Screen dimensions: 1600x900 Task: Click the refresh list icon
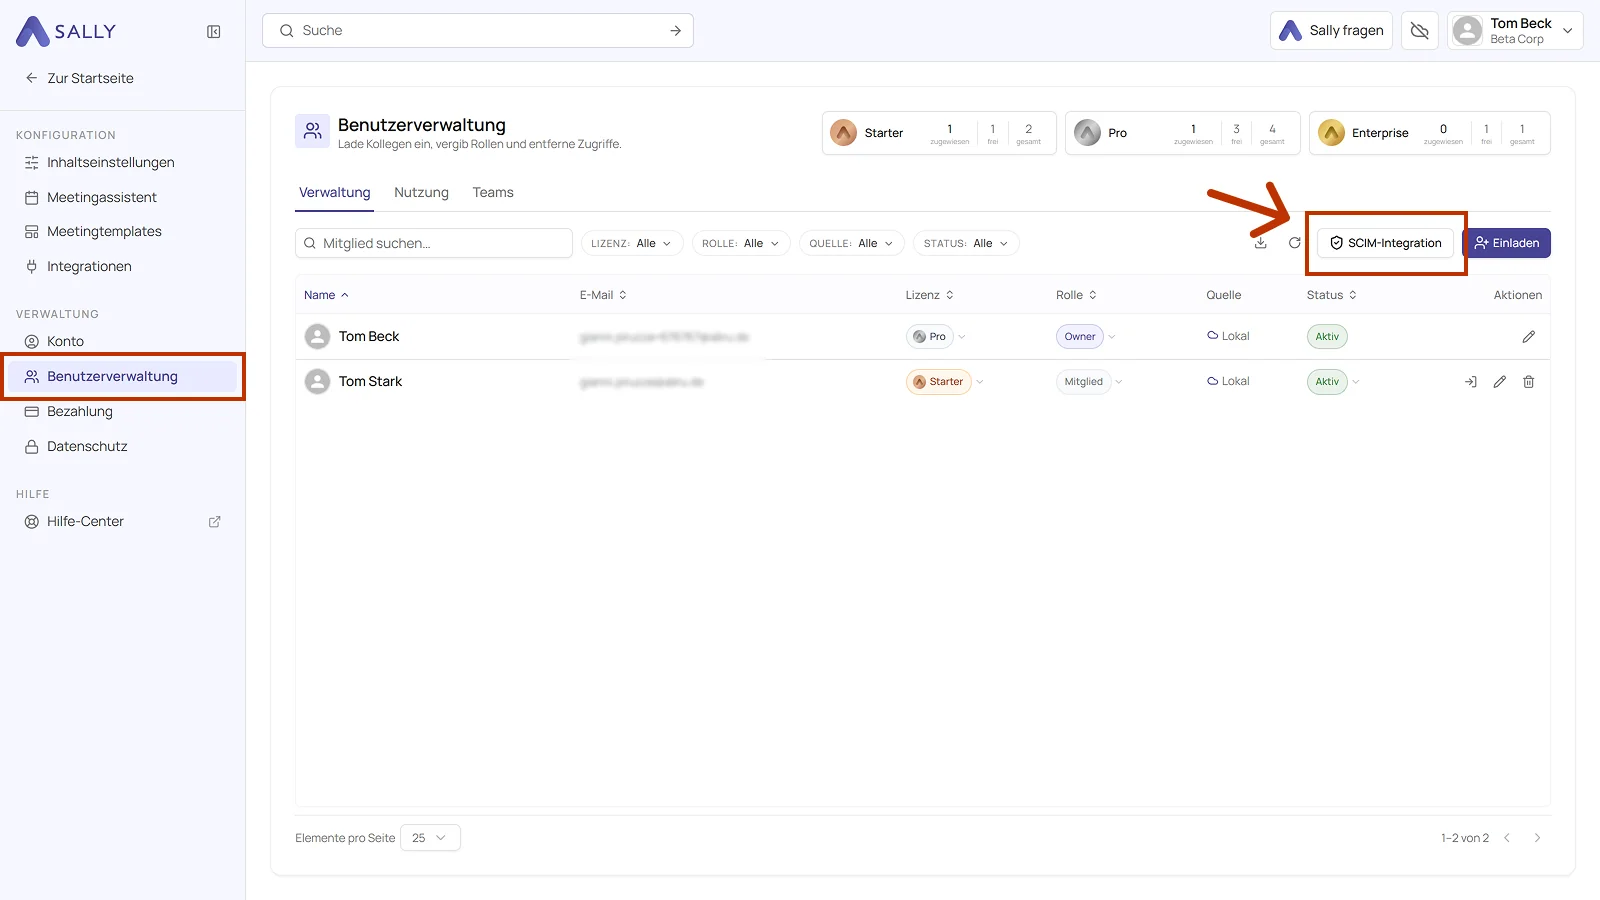(x=1295, y=243)
